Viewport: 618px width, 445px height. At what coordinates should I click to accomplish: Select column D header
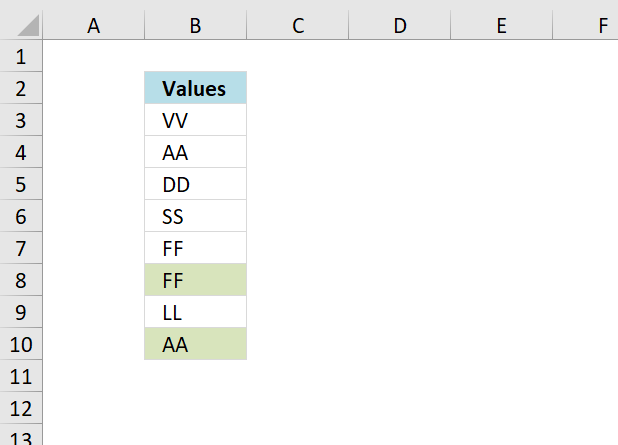(400, 26)
